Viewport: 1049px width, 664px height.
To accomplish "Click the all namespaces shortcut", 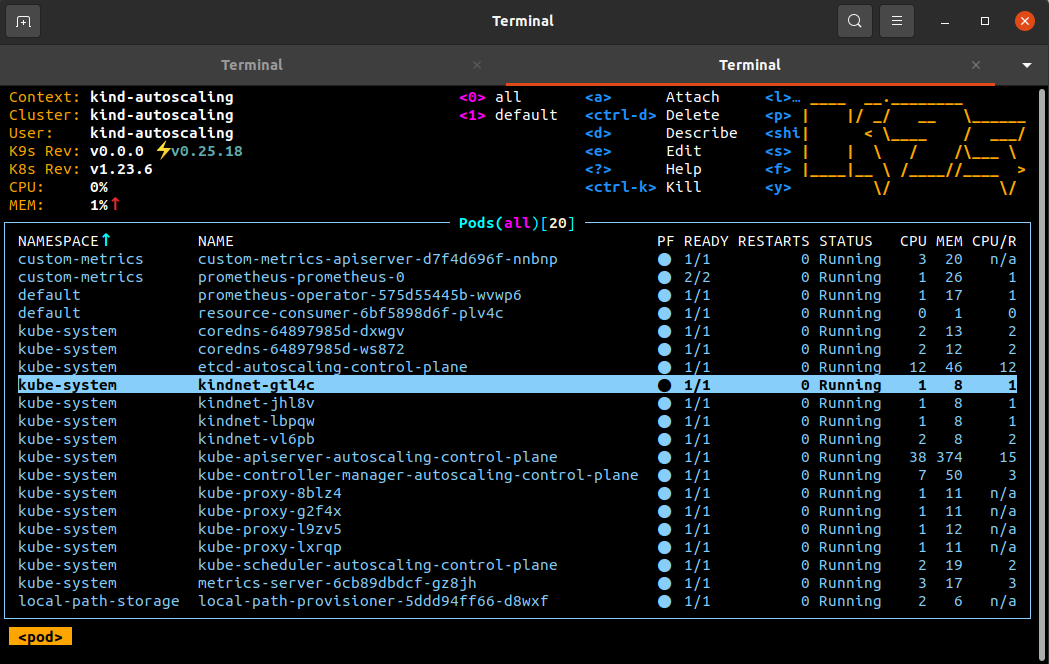I will coord(508,97).
